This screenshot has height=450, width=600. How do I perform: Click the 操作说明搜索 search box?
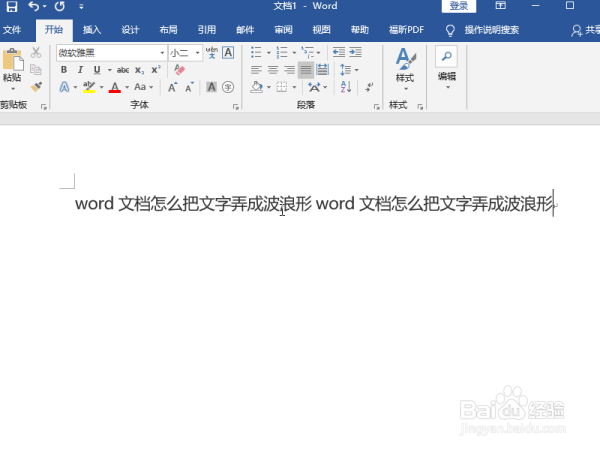coord(492,30)
